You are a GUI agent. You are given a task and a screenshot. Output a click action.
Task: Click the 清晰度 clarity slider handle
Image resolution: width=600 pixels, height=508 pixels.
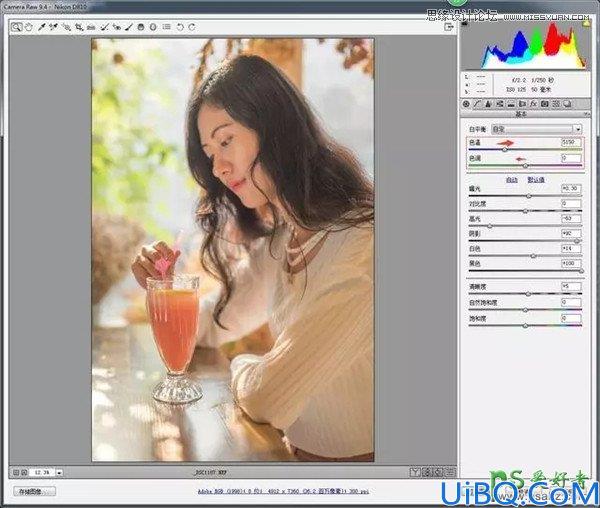click(528, 294)
